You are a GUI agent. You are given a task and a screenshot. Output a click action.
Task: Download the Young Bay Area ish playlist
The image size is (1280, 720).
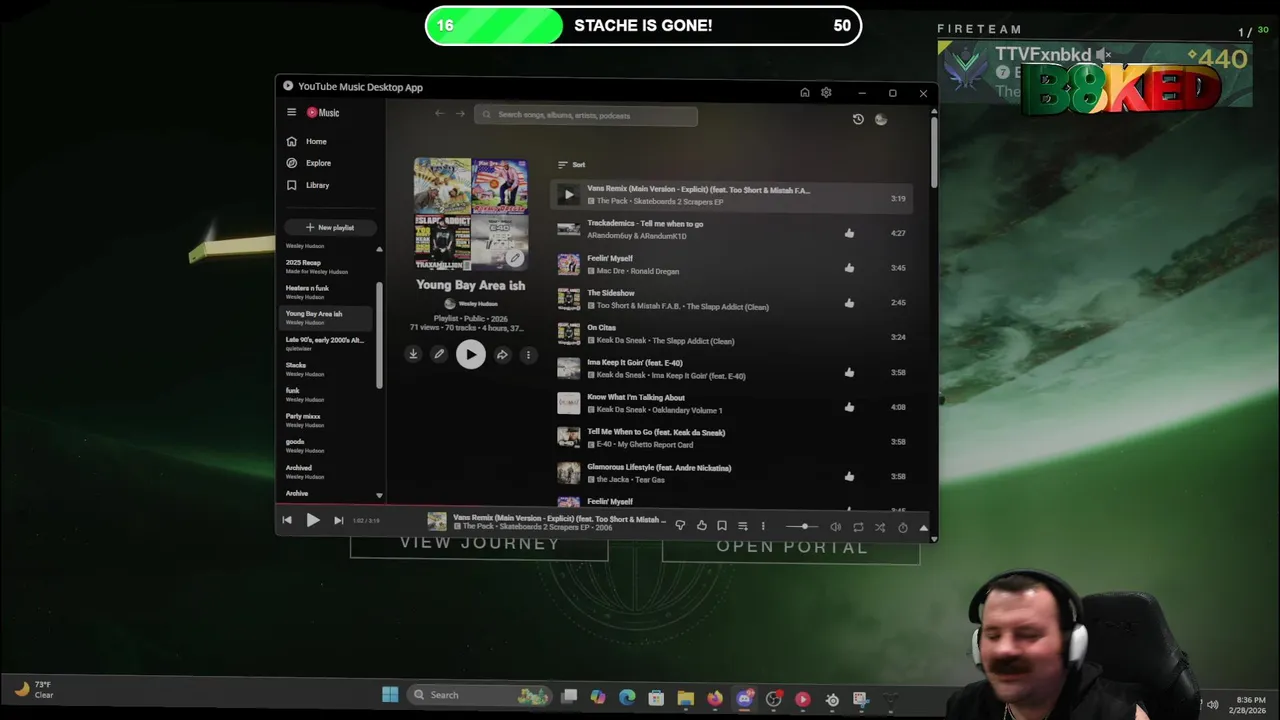pyautogui.click(x=413, y=354)
